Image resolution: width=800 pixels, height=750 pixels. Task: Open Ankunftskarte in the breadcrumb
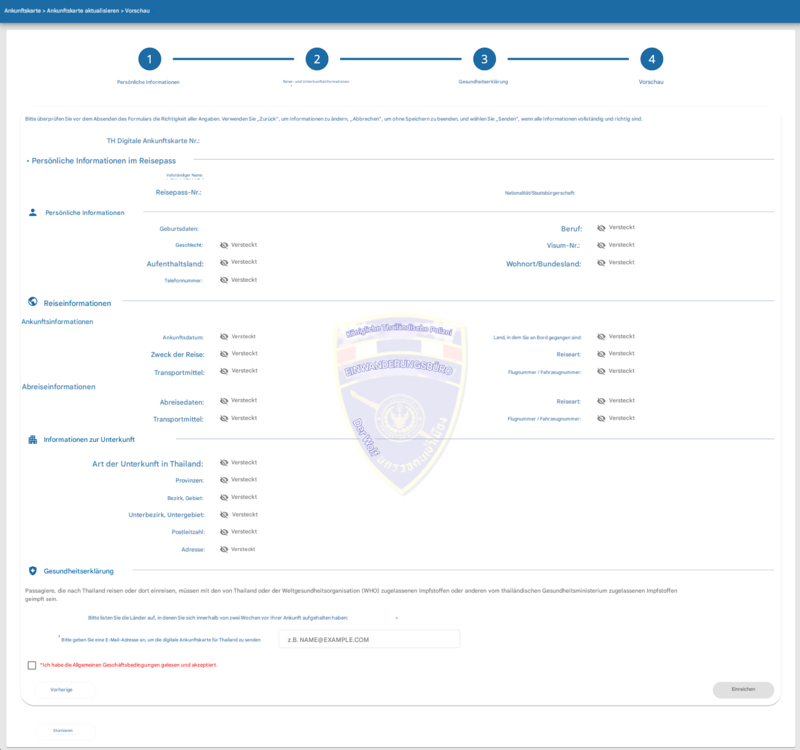point(22,11)
